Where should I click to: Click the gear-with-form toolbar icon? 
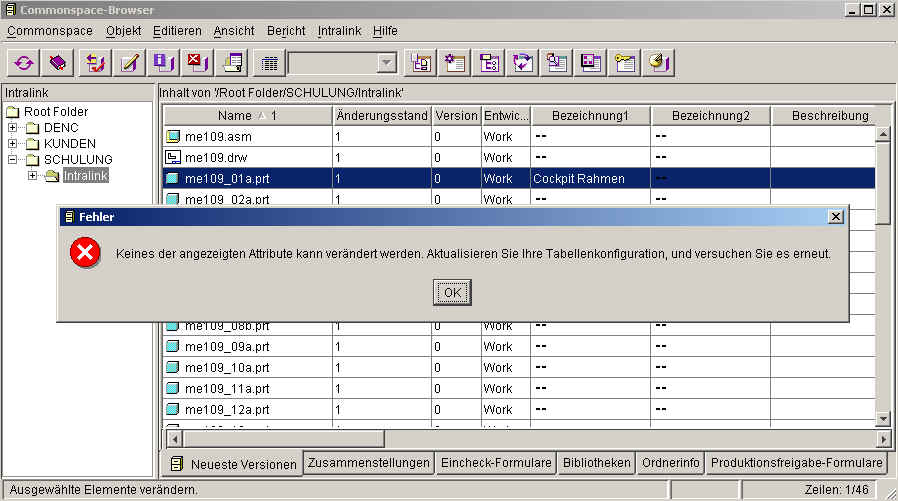455,63
